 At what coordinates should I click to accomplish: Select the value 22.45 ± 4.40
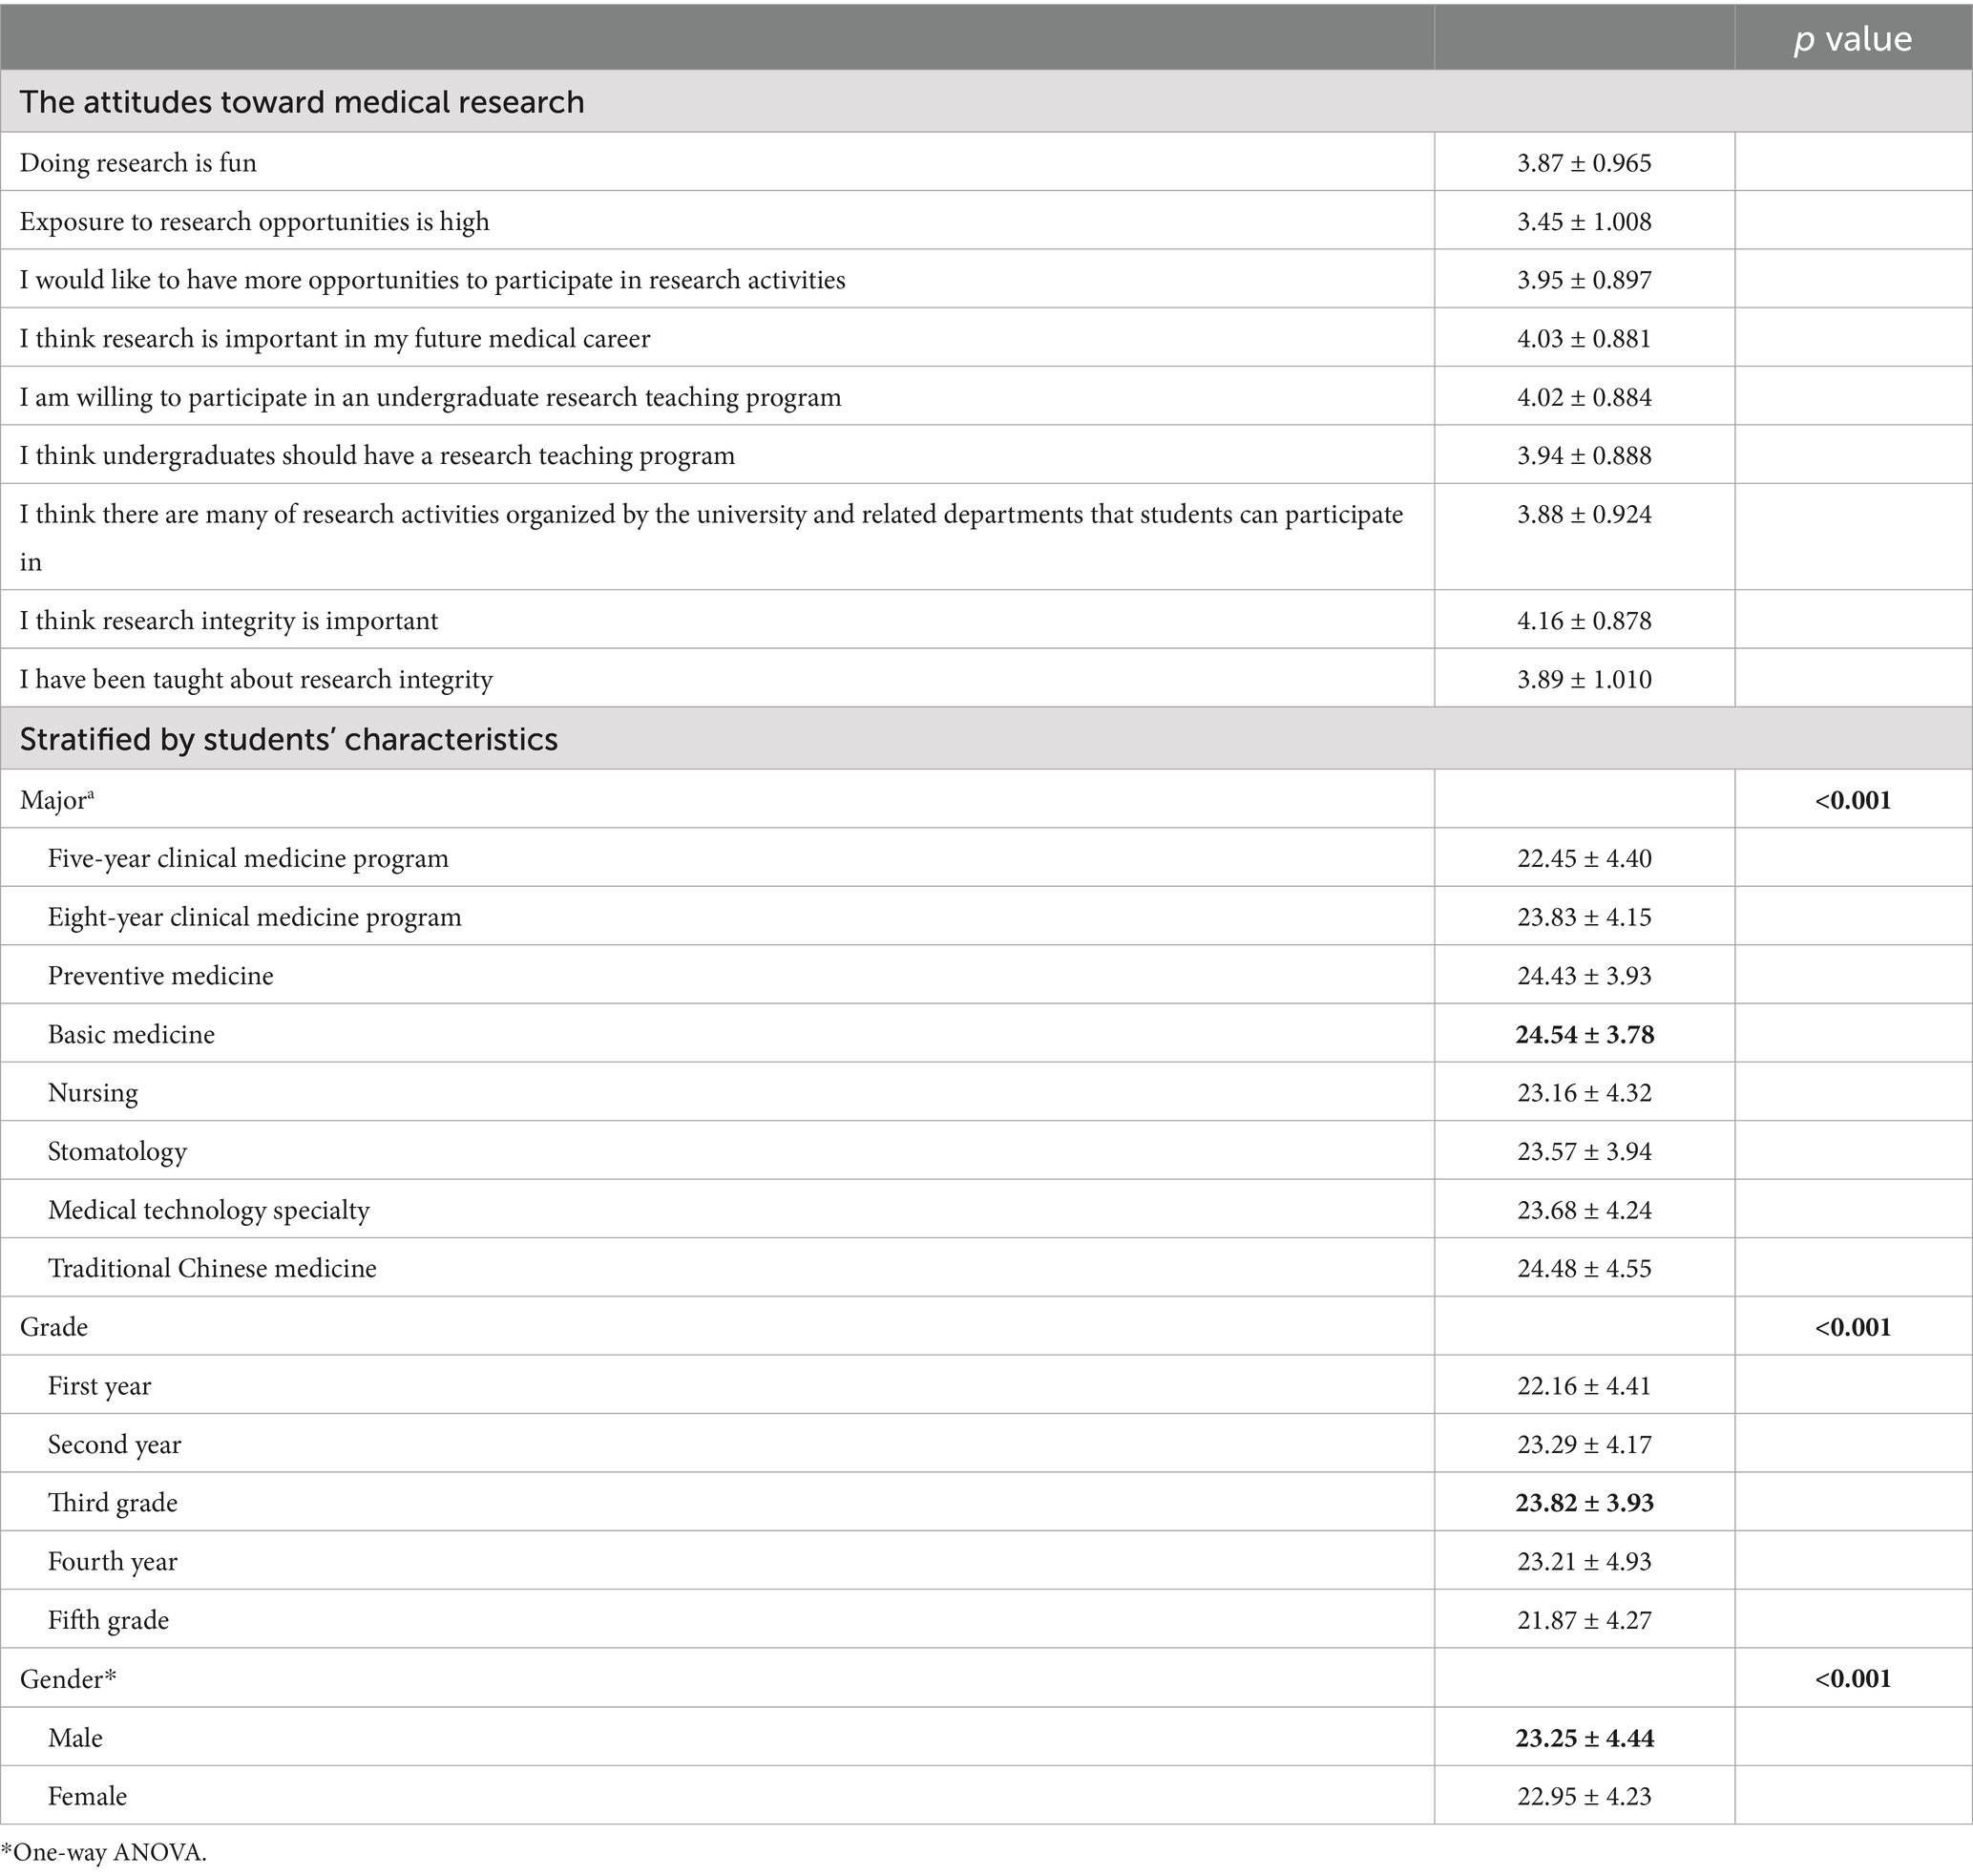coord(1584,859)
